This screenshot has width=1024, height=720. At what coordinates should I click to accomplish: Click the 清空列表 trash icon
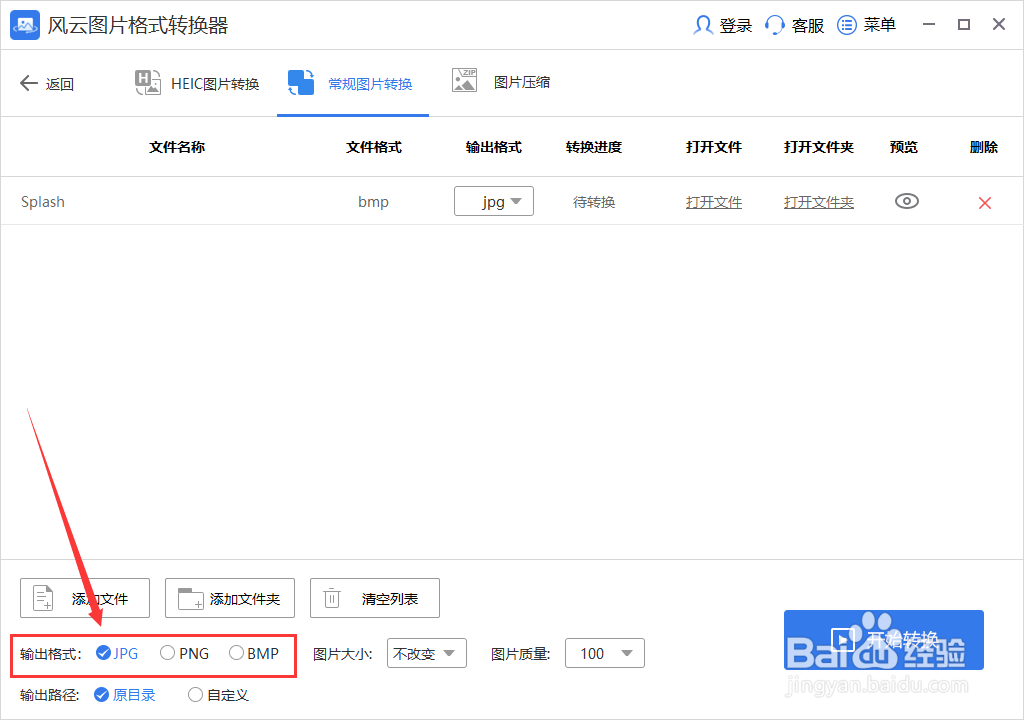[331, 597]
